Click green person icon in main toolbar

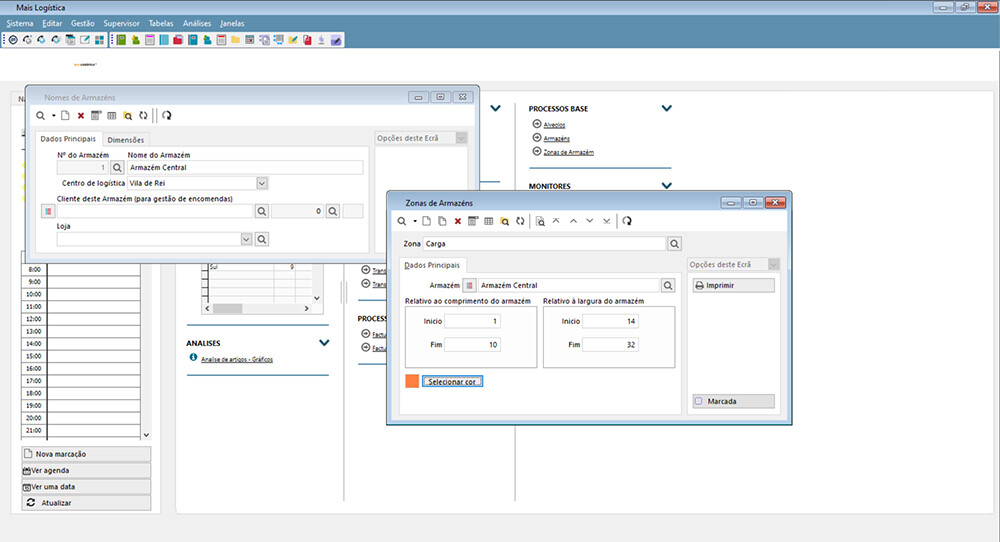(136, 40)
